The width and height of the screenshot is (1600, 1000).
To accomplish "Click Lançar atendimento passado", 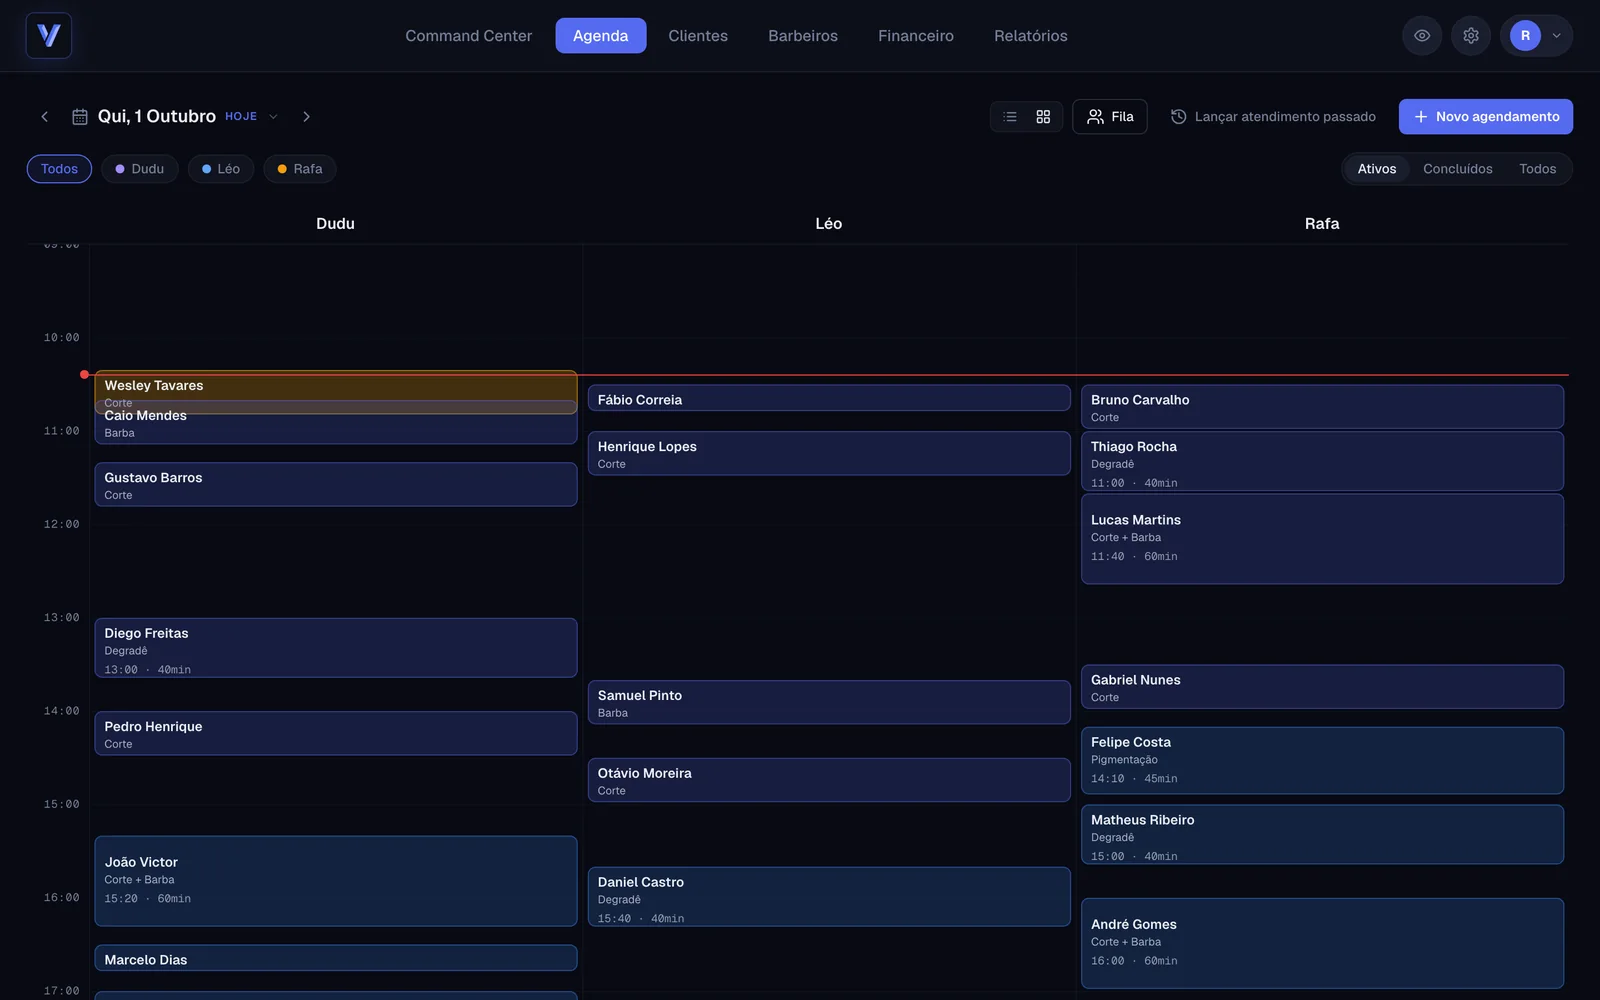I will tap(1273, 117).
